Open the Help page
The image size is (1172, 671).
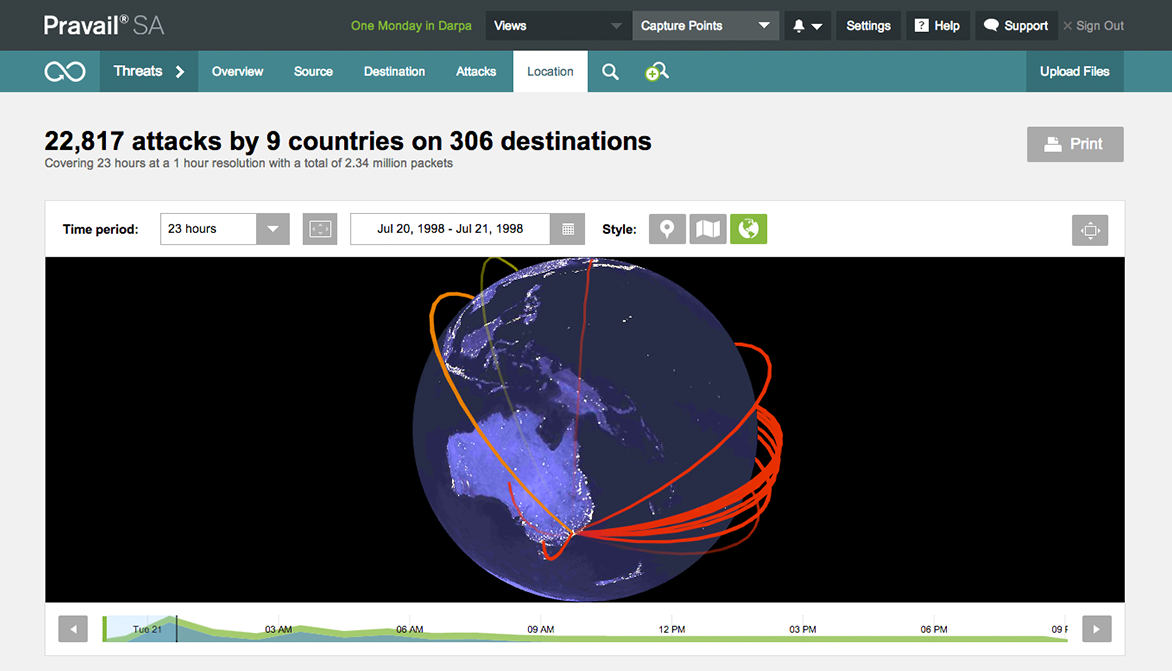(938, 25)
